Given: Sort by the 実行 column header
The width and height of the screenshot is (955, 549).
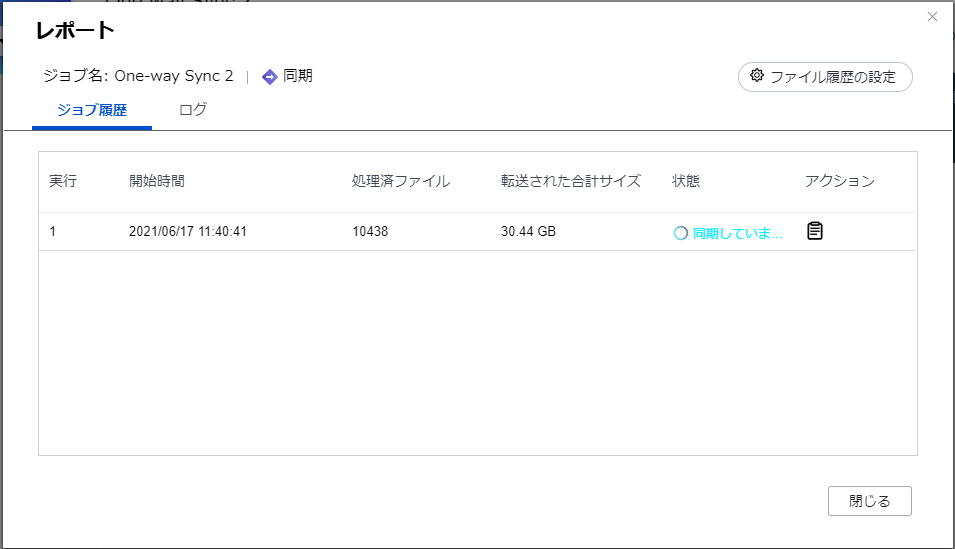Looking at the screenshot, I should (x=63, y=181).
